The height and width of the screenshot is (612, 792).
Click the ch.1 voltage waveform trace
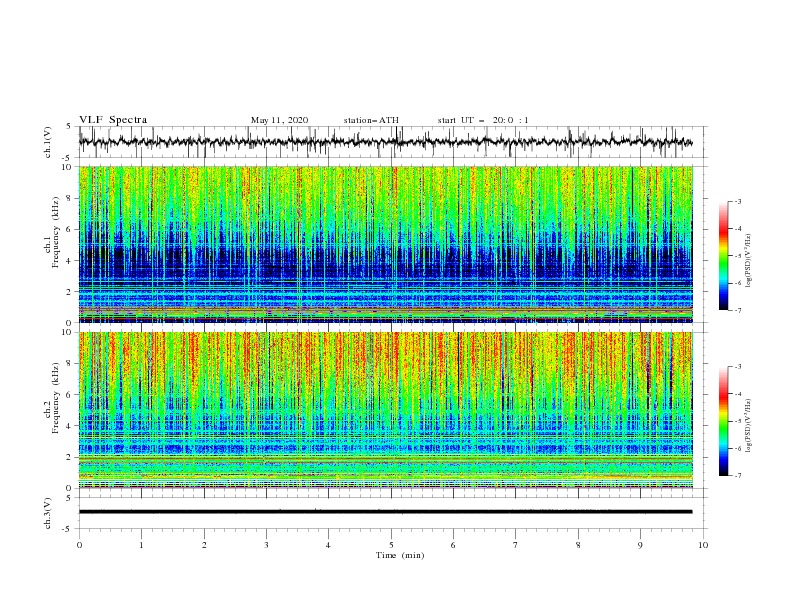click(x=385, y=142)
